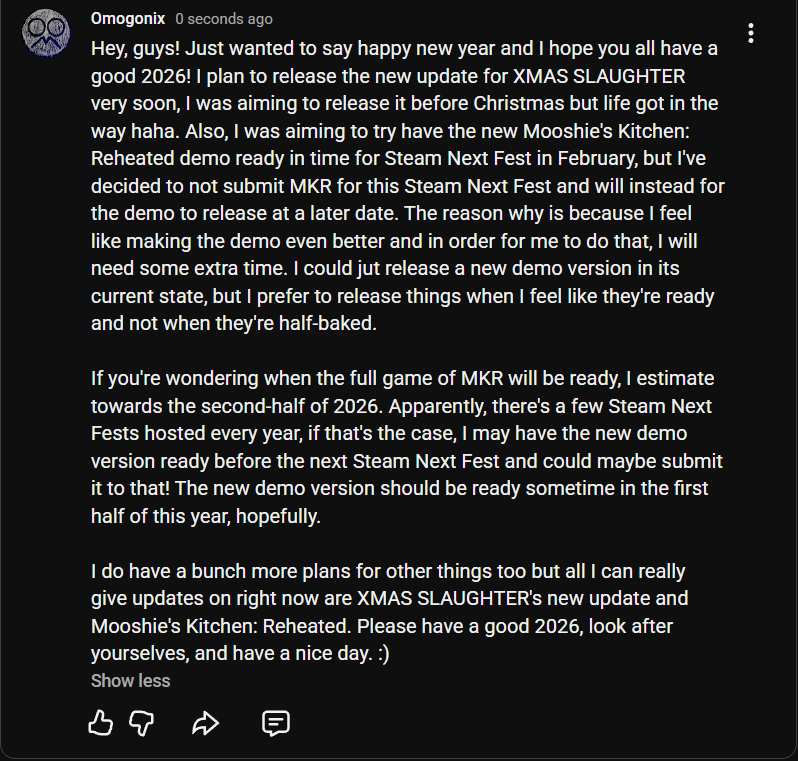Click the word "Apparently" in the second paragraph
Screen dimensions: 798x761
[x=450, y=408]
